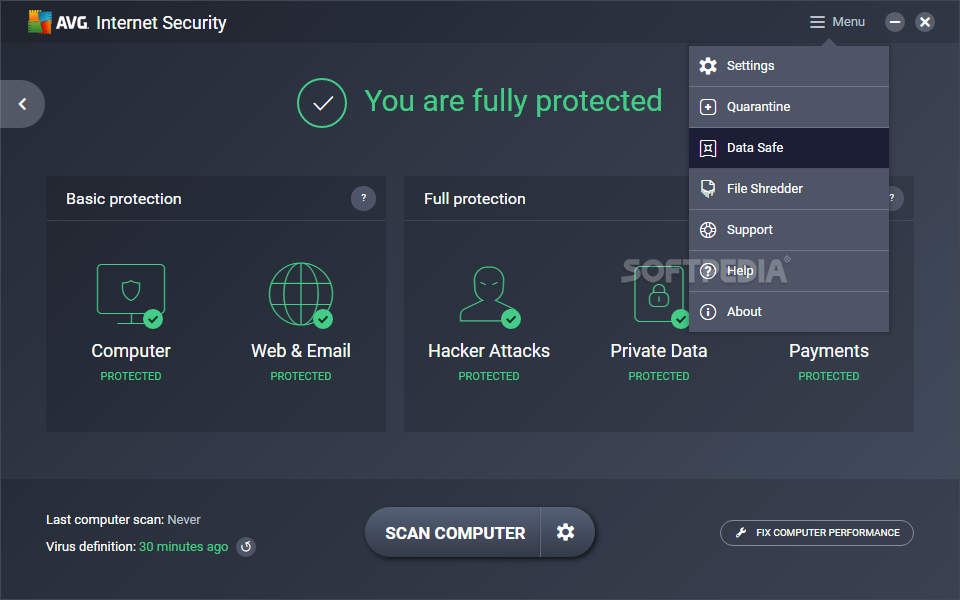This screenshot has width=960, height=600.
Task: Open the Payments tile label
Action: [828, 351]
